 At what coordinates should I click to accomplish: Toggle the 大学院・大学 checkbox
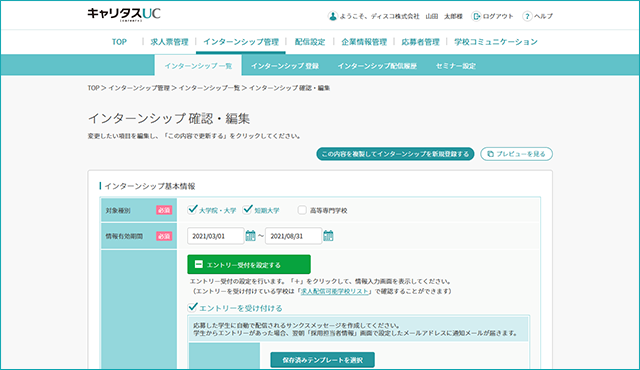pos(192,210)
